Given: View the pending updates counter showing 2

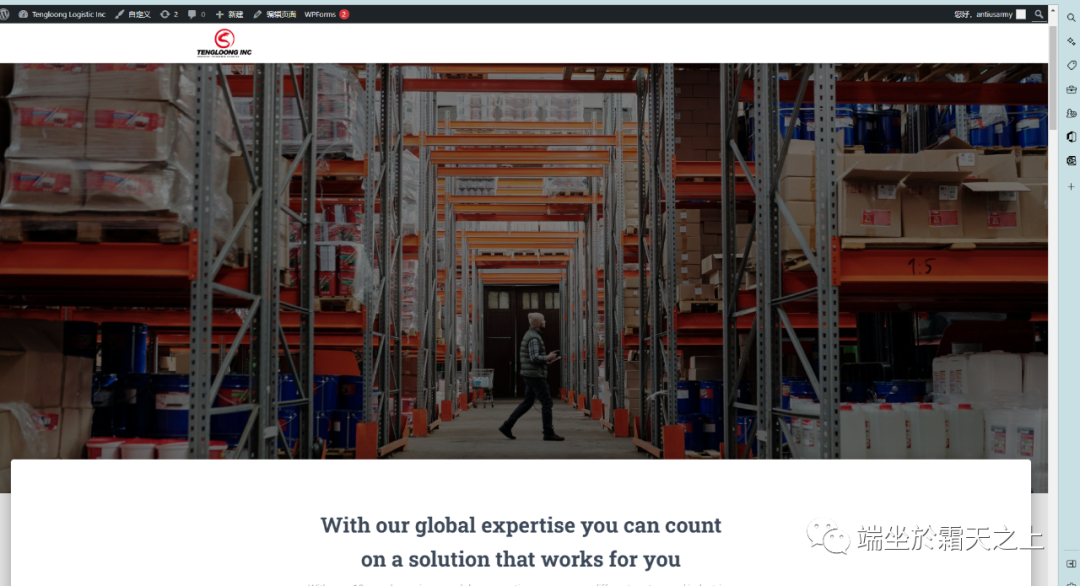Looking at the screenshot, I should [169, 14].
